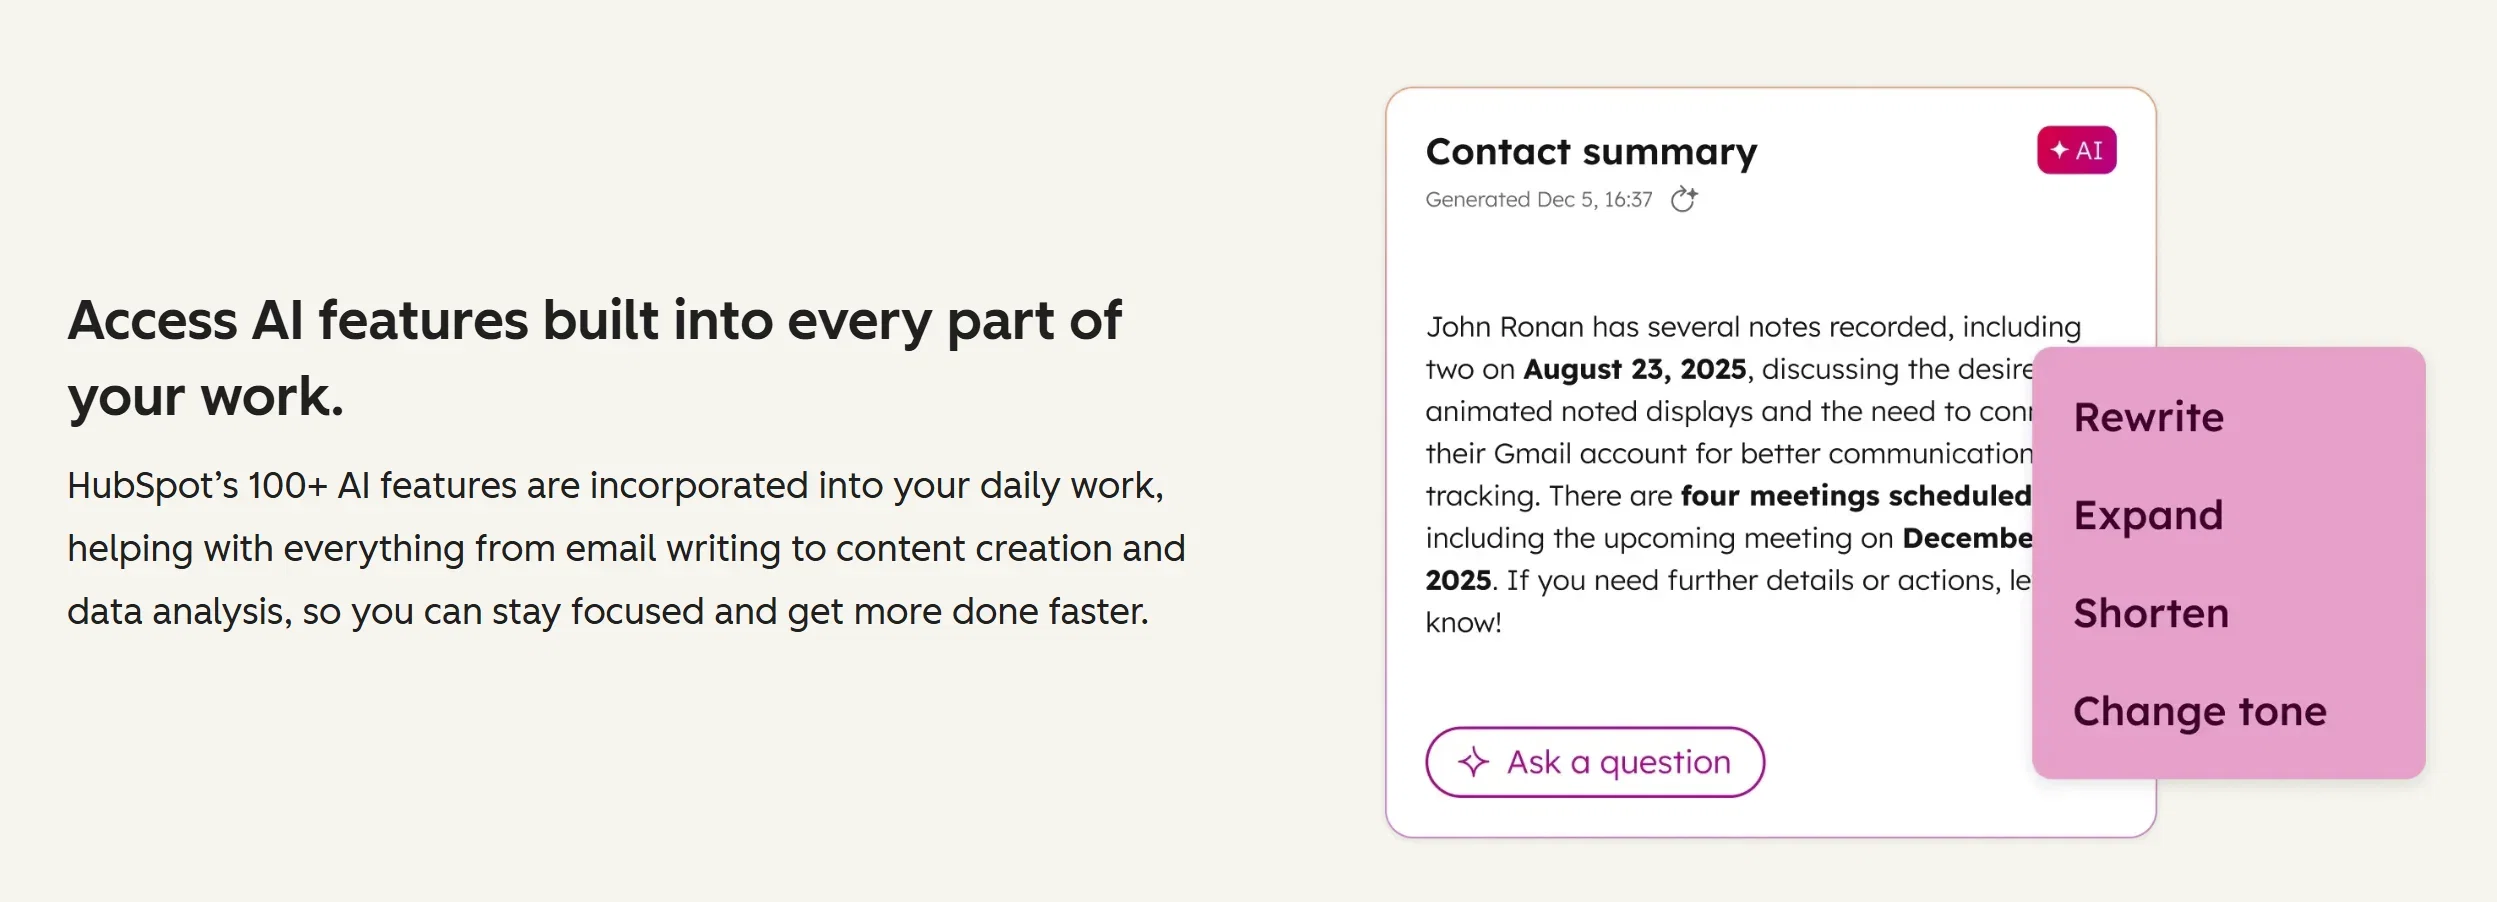Click the Generated Dec 5, 16:37 timestamp
This screenshot has height=902, width=2497.
pos(1538,199)
